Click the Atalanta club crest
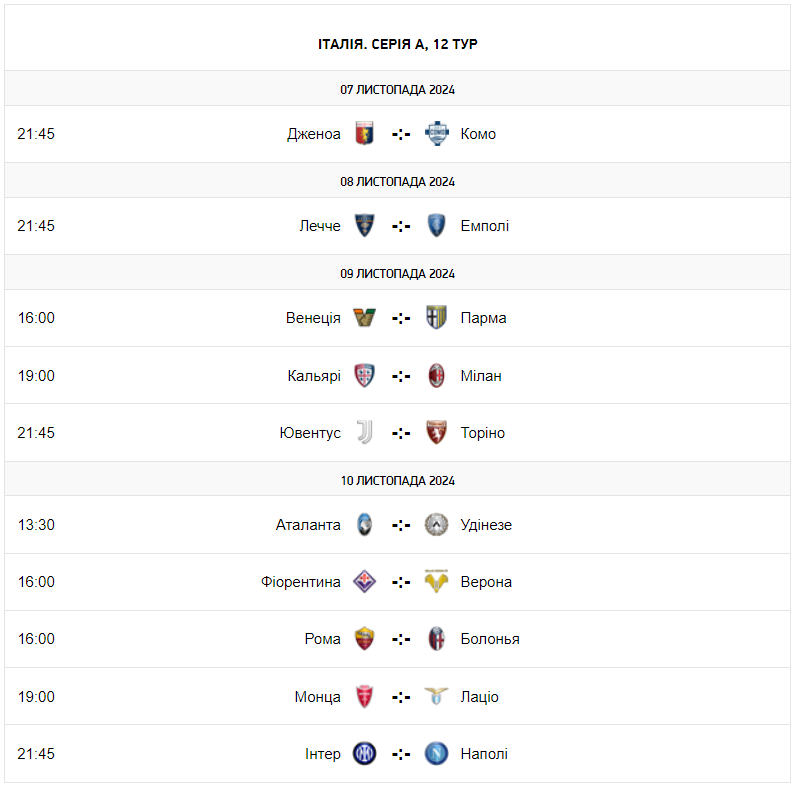 coord(365,525)
